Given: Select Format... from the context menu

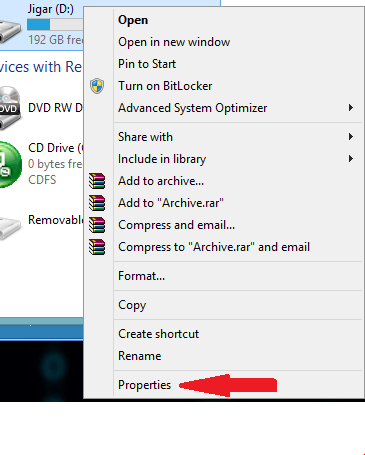Looking at the screenshot, I should tap(238, 276).
